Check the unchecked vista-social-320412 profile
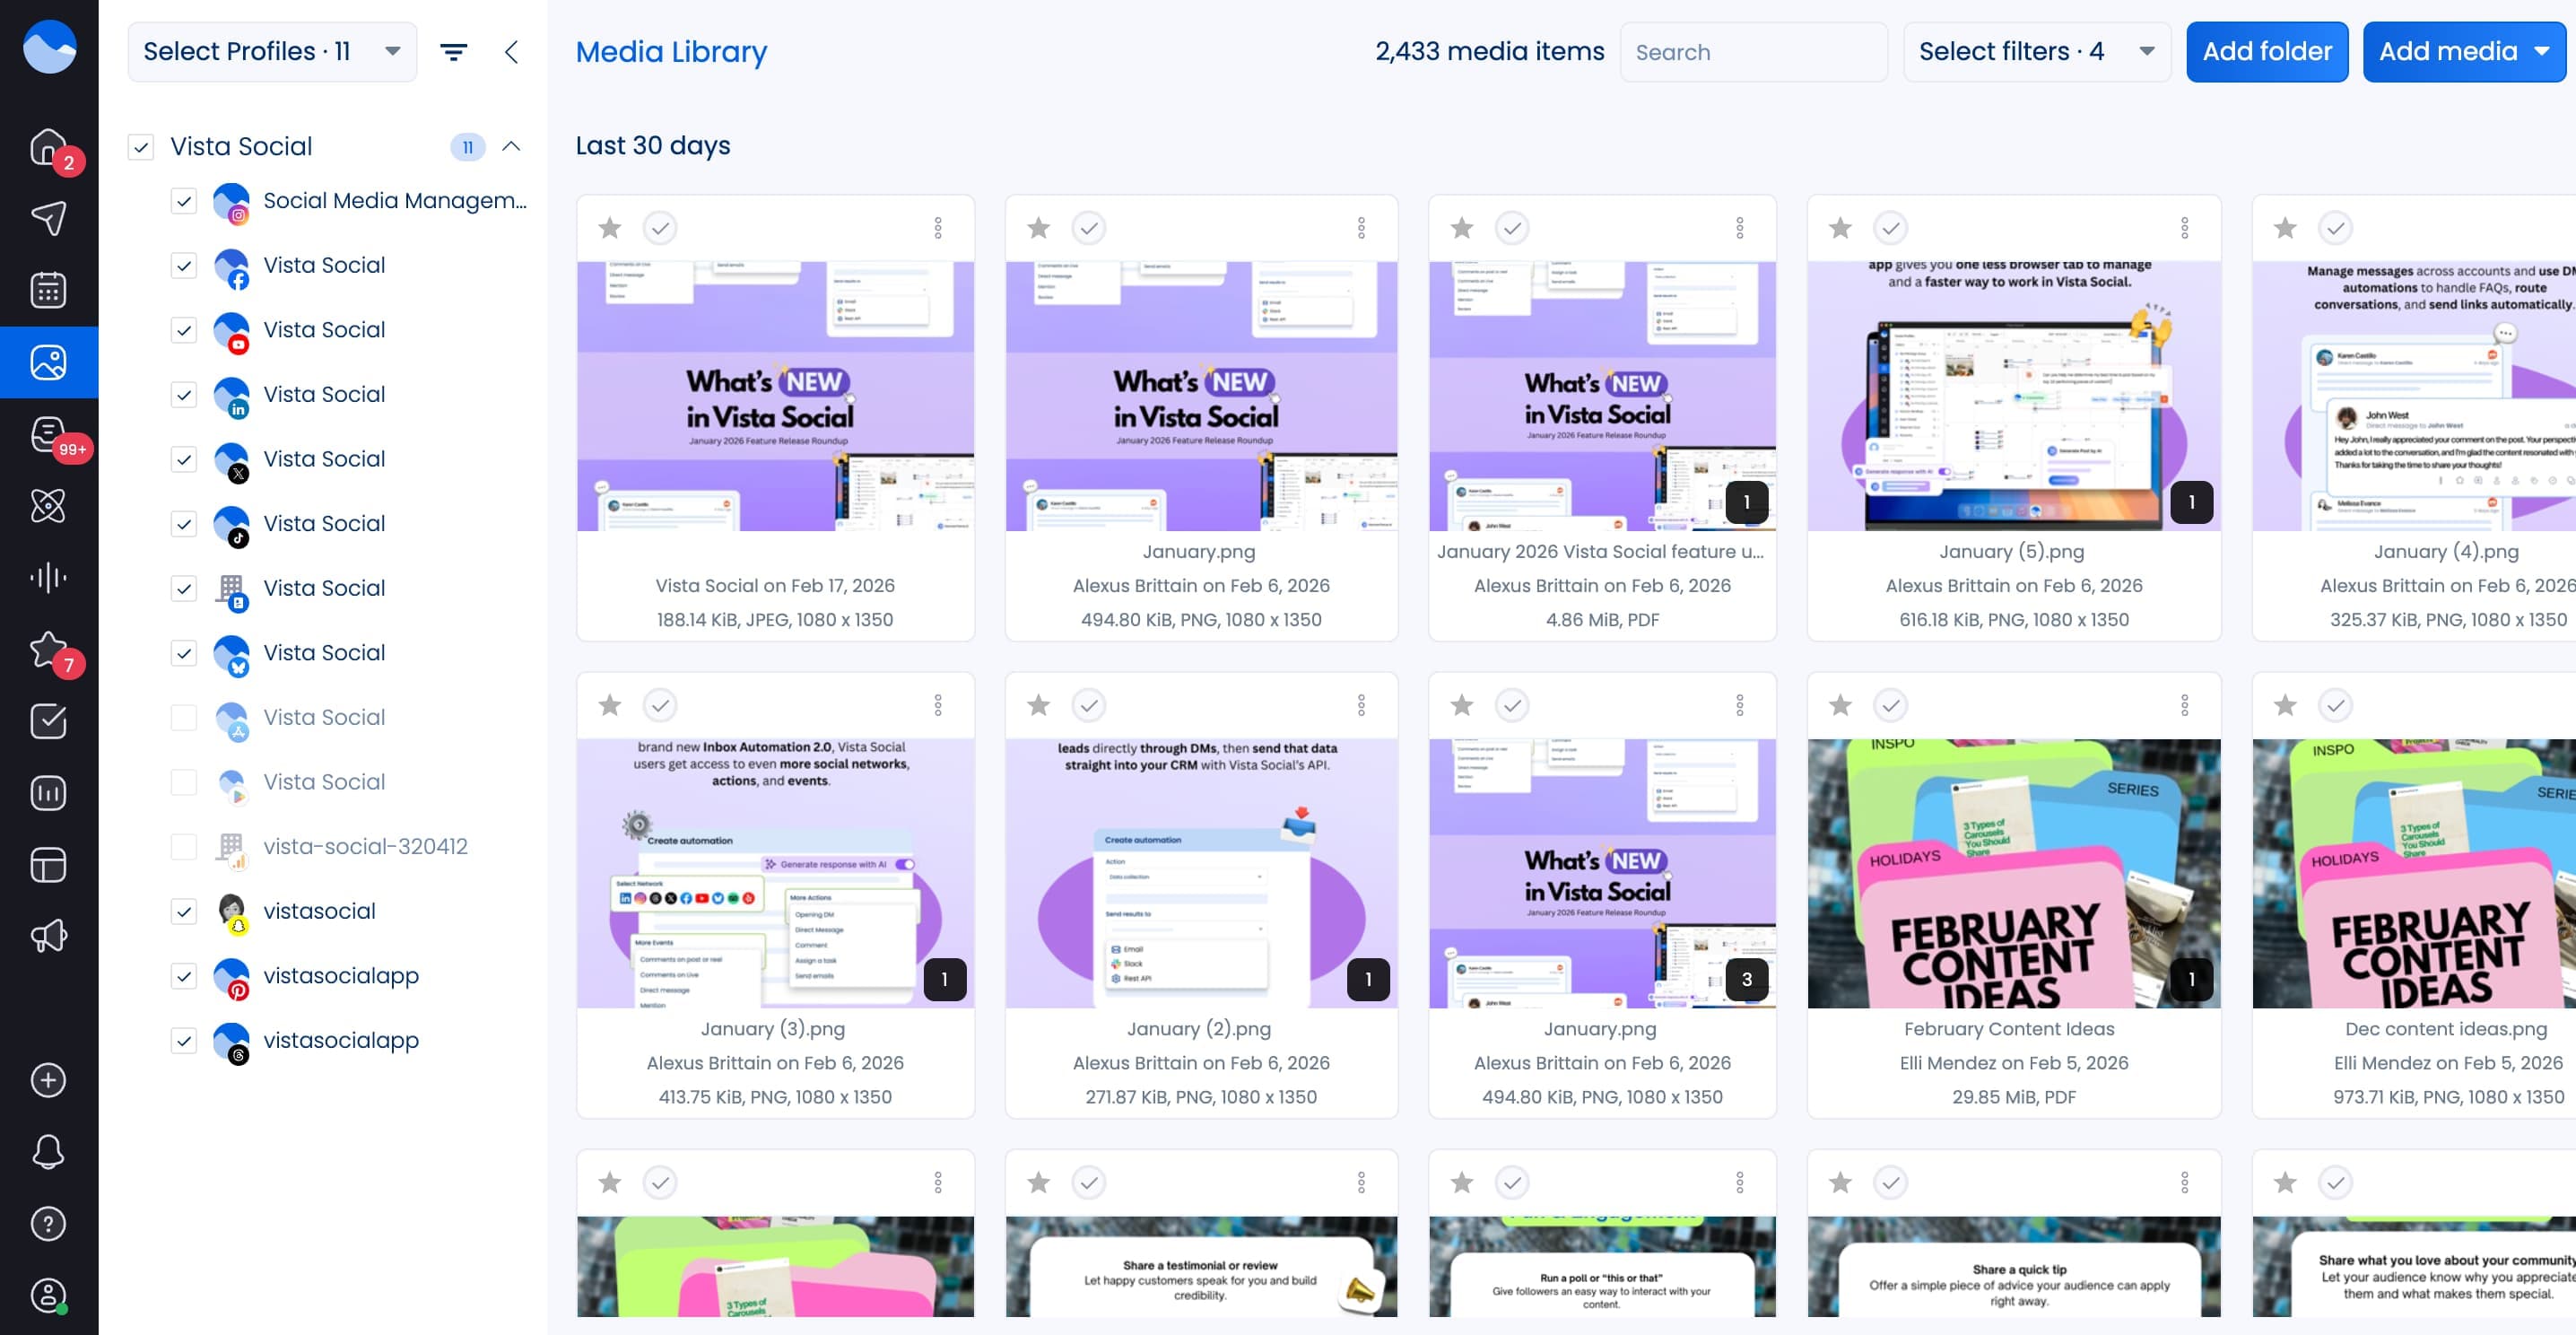 pyautogui.click(x=184, y=847)
